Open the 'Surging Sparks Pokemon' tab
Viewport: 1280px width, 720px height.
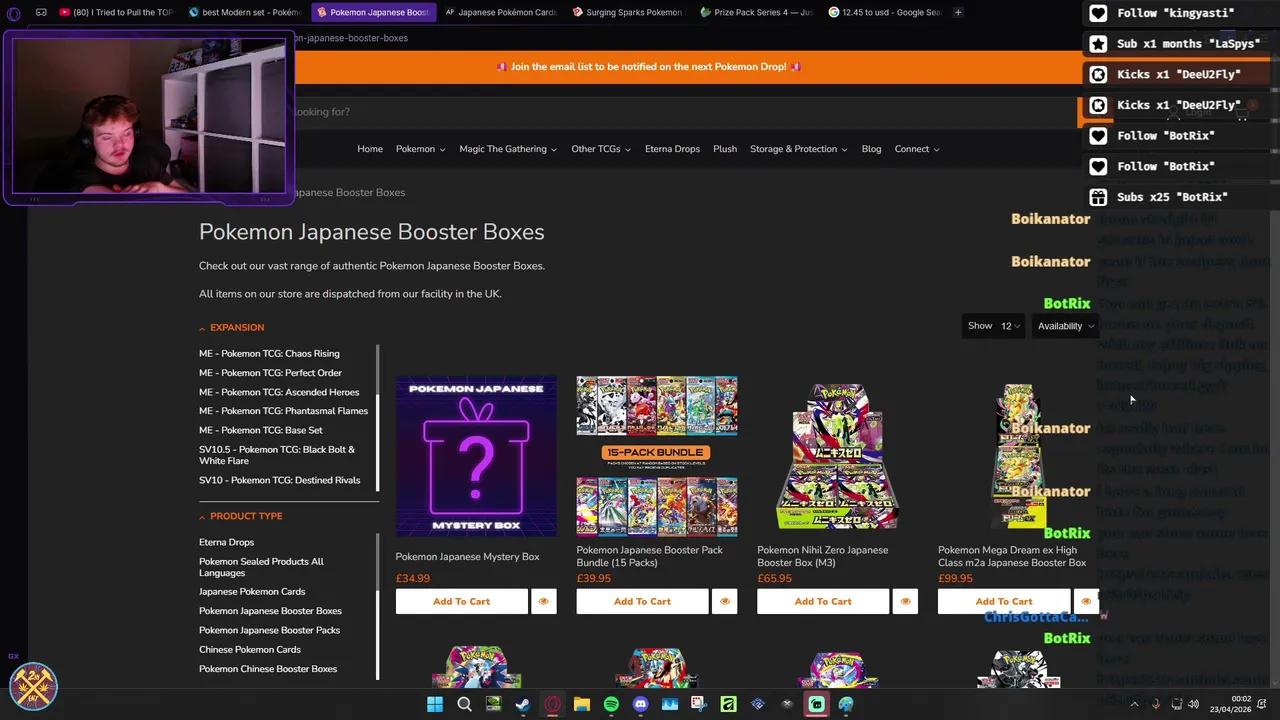[628, 13]
